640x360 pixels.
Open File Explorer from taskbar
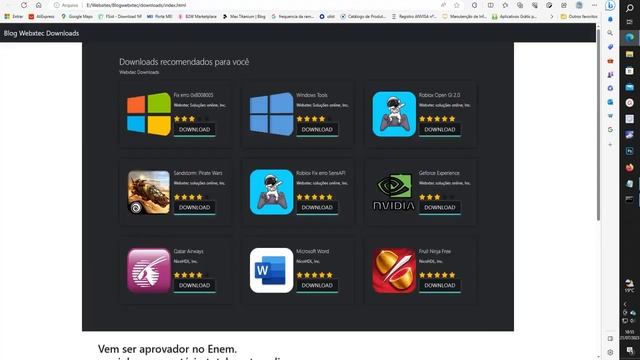[x=629, y=54]
